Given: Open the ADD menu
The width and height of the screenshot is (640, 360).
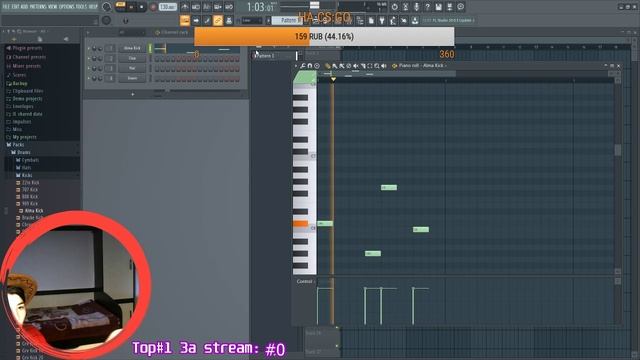Looking at the screenshot, I should point(24,7).
